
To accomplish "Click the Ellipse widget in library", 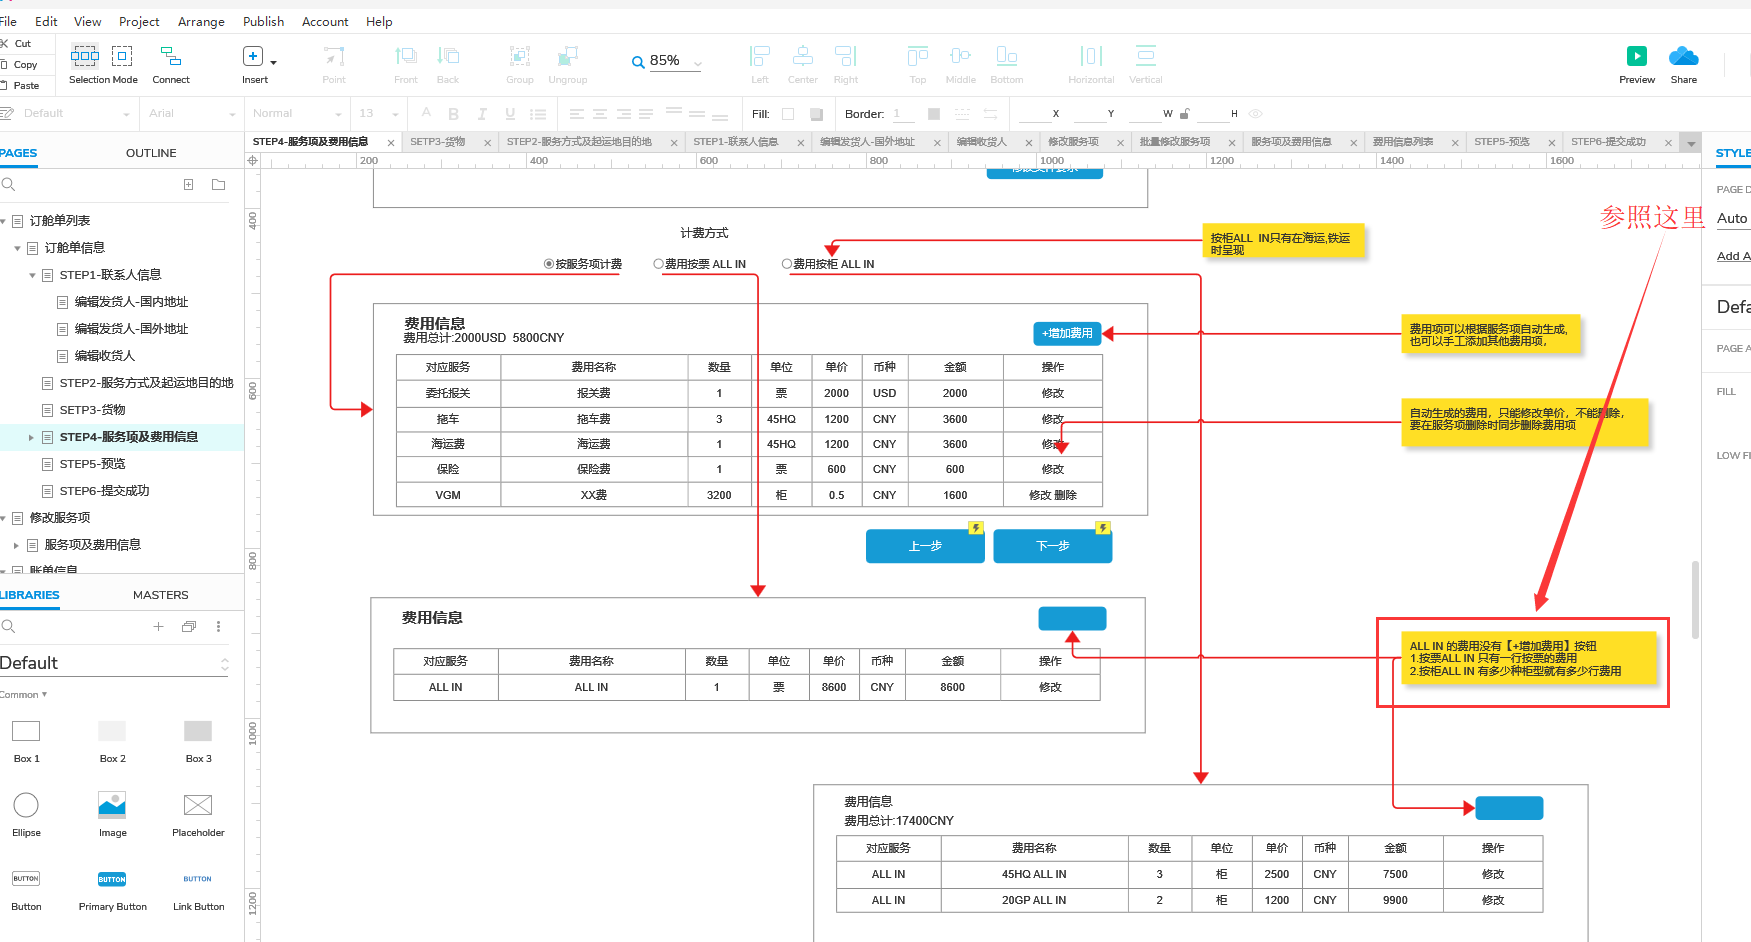I will 26,806.
